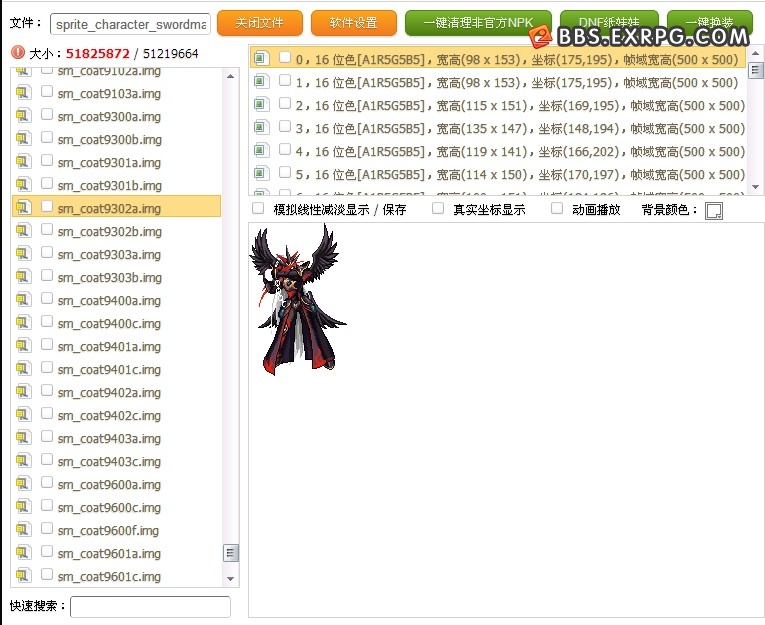Click the image icon of frame 5
The image size is (765, 625).
[x=262, y=174]
